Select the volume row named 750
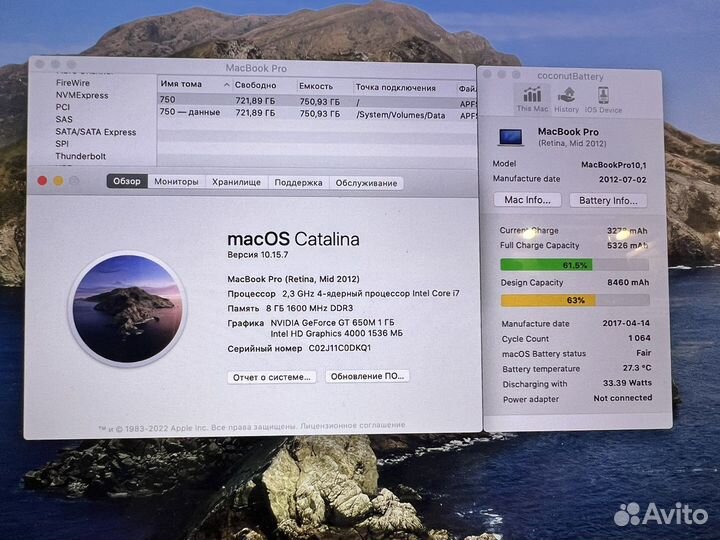 pyautogui.click(x=317, y=101)
